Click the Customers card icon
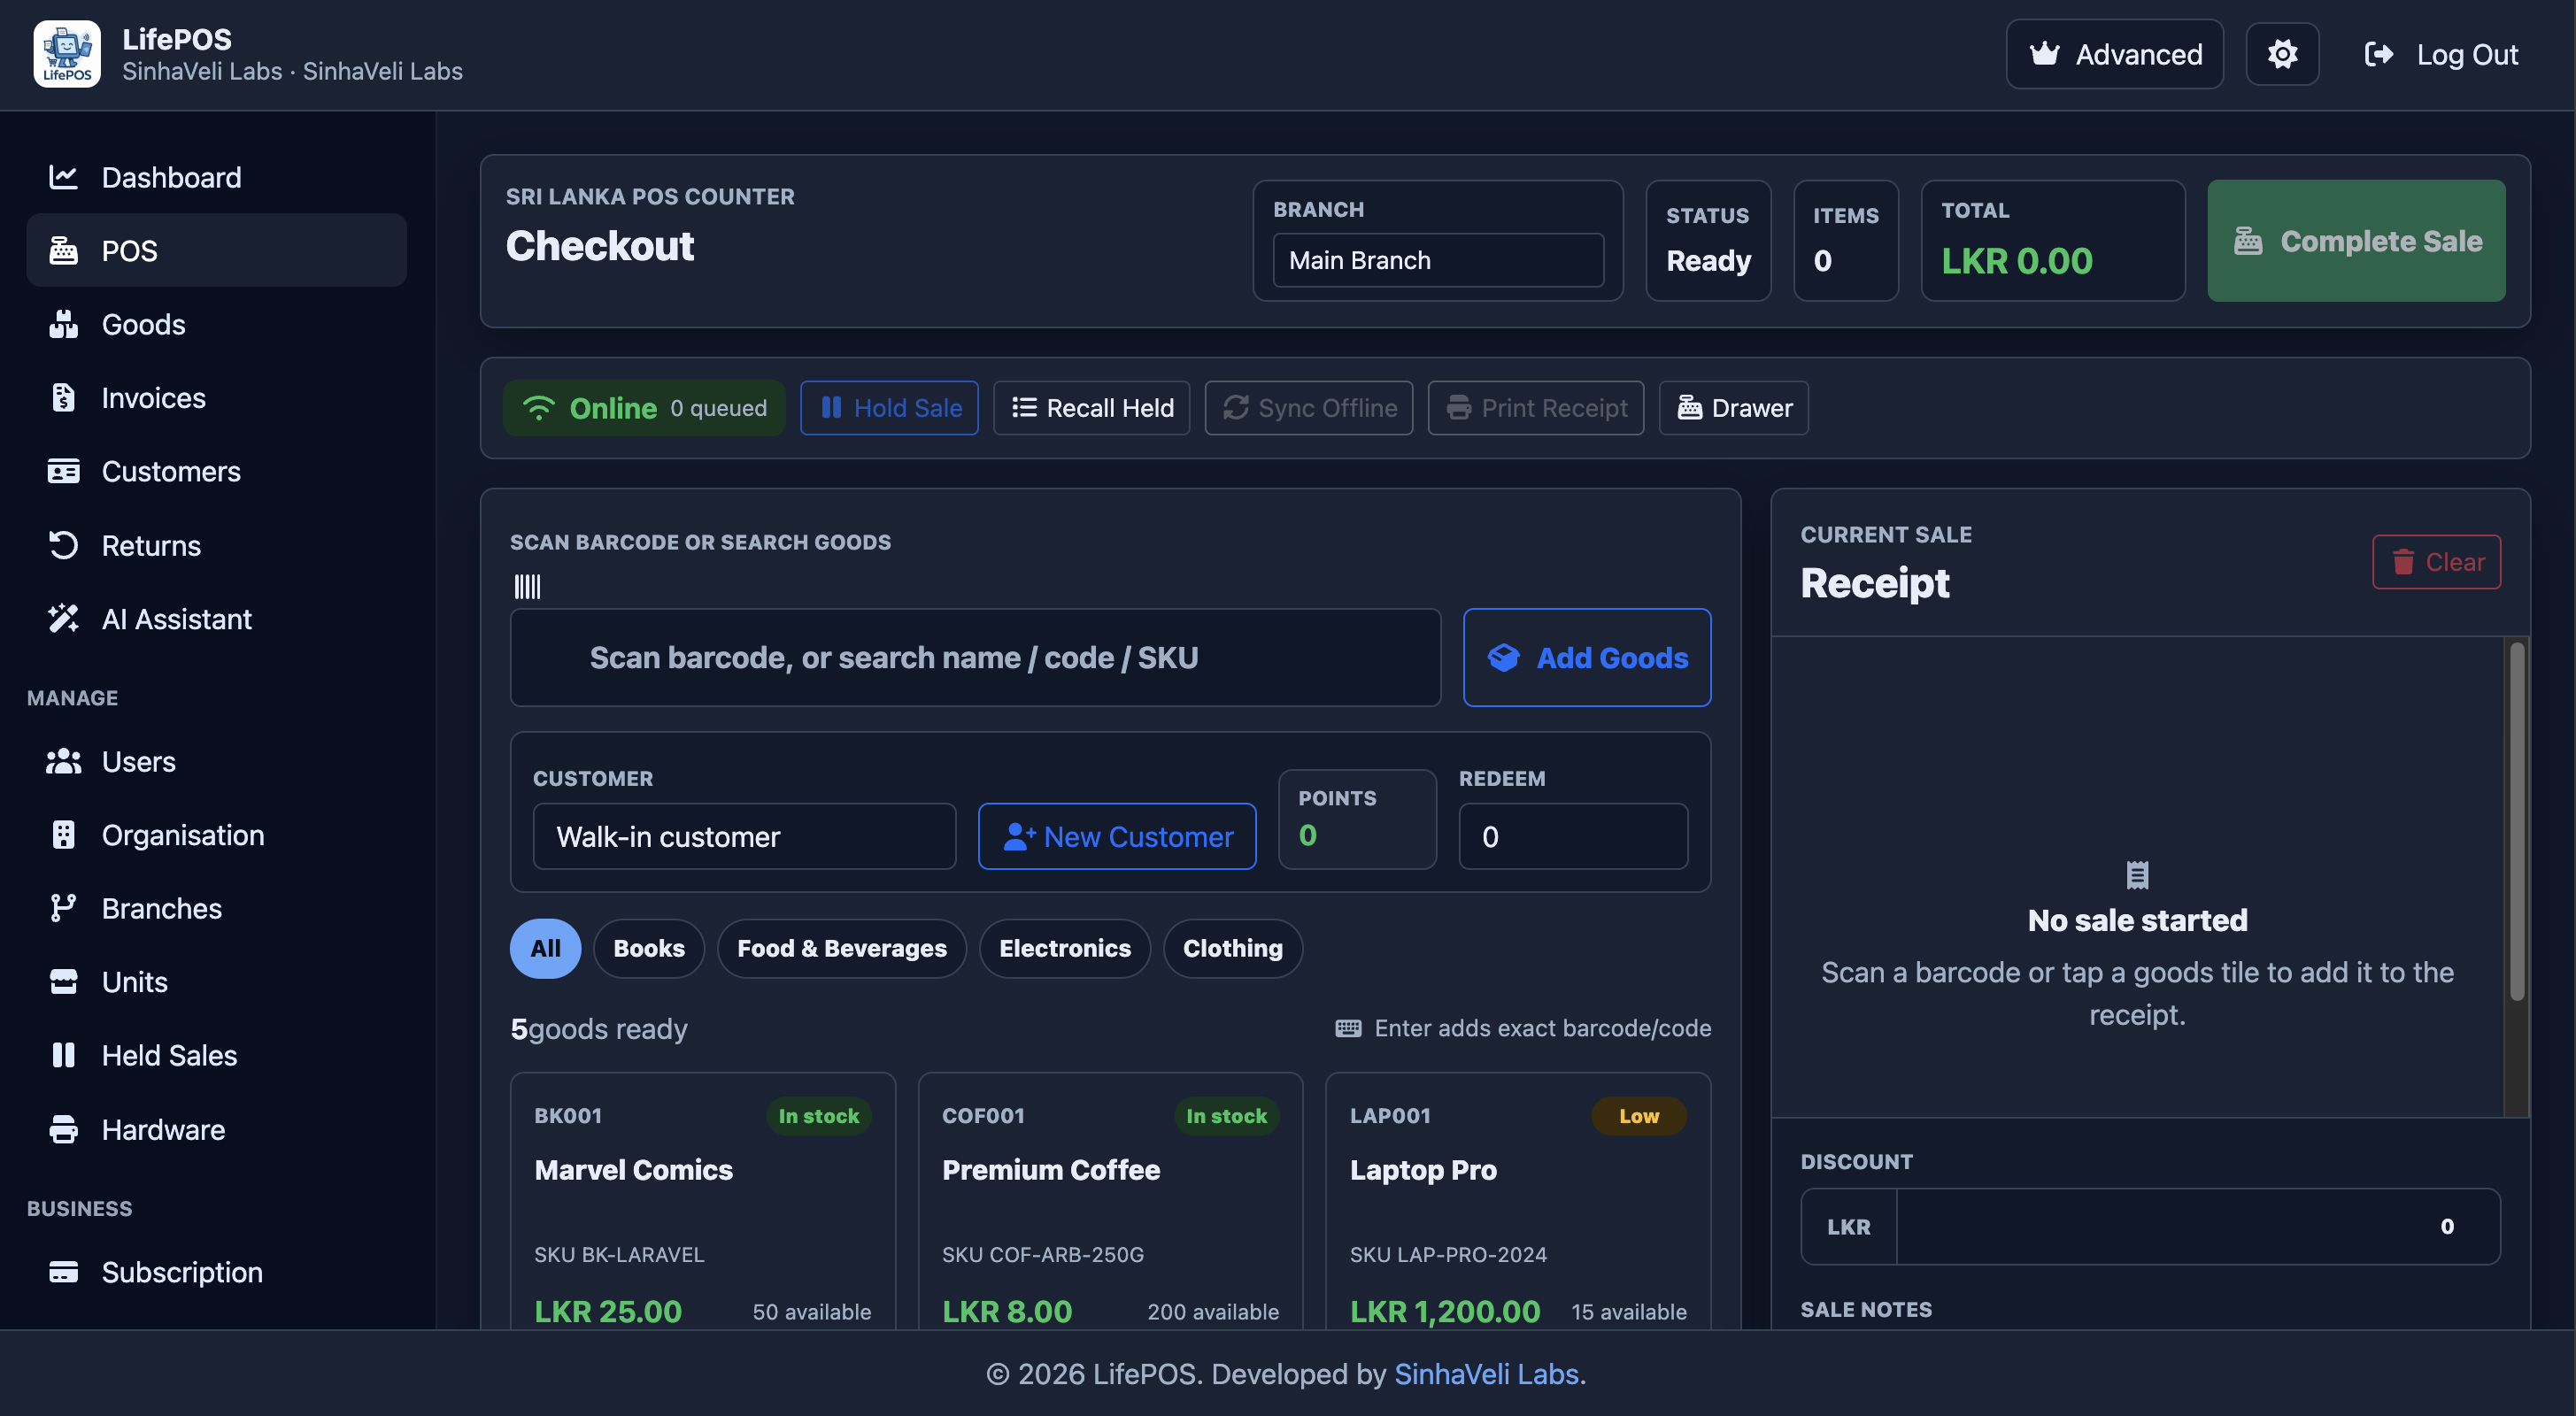The width and height of the screenshot is (2576, 1416). [63, 471]
